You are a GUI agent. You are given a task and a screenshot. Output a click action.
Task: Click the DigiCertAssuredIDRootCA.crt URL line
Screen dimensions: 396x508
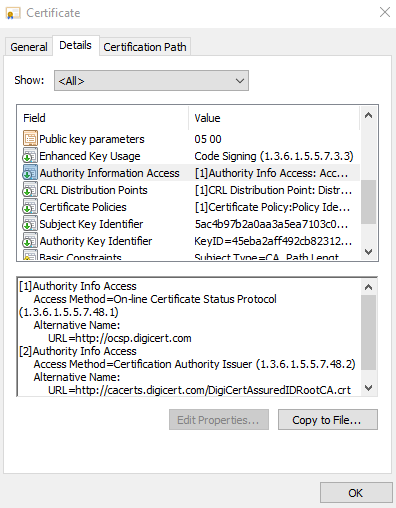[x=199, y=390]
